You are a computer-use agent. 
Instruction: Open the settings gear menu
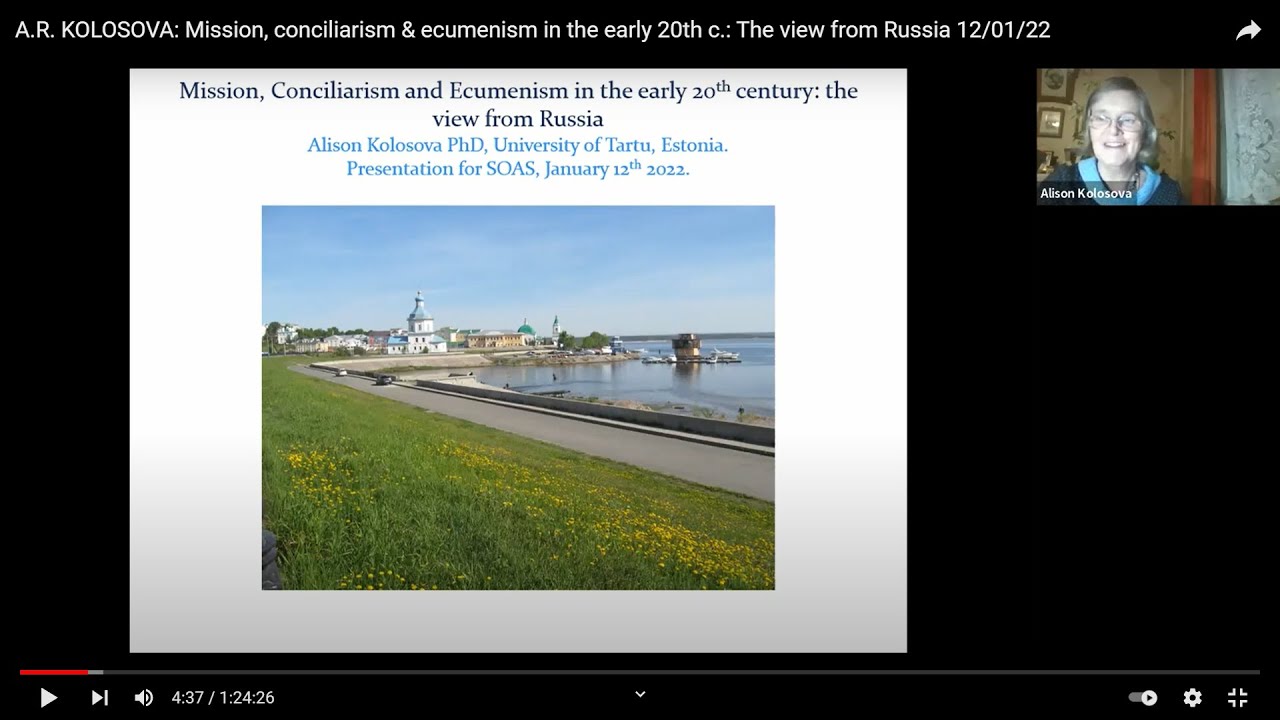[x=1192, y=698]
